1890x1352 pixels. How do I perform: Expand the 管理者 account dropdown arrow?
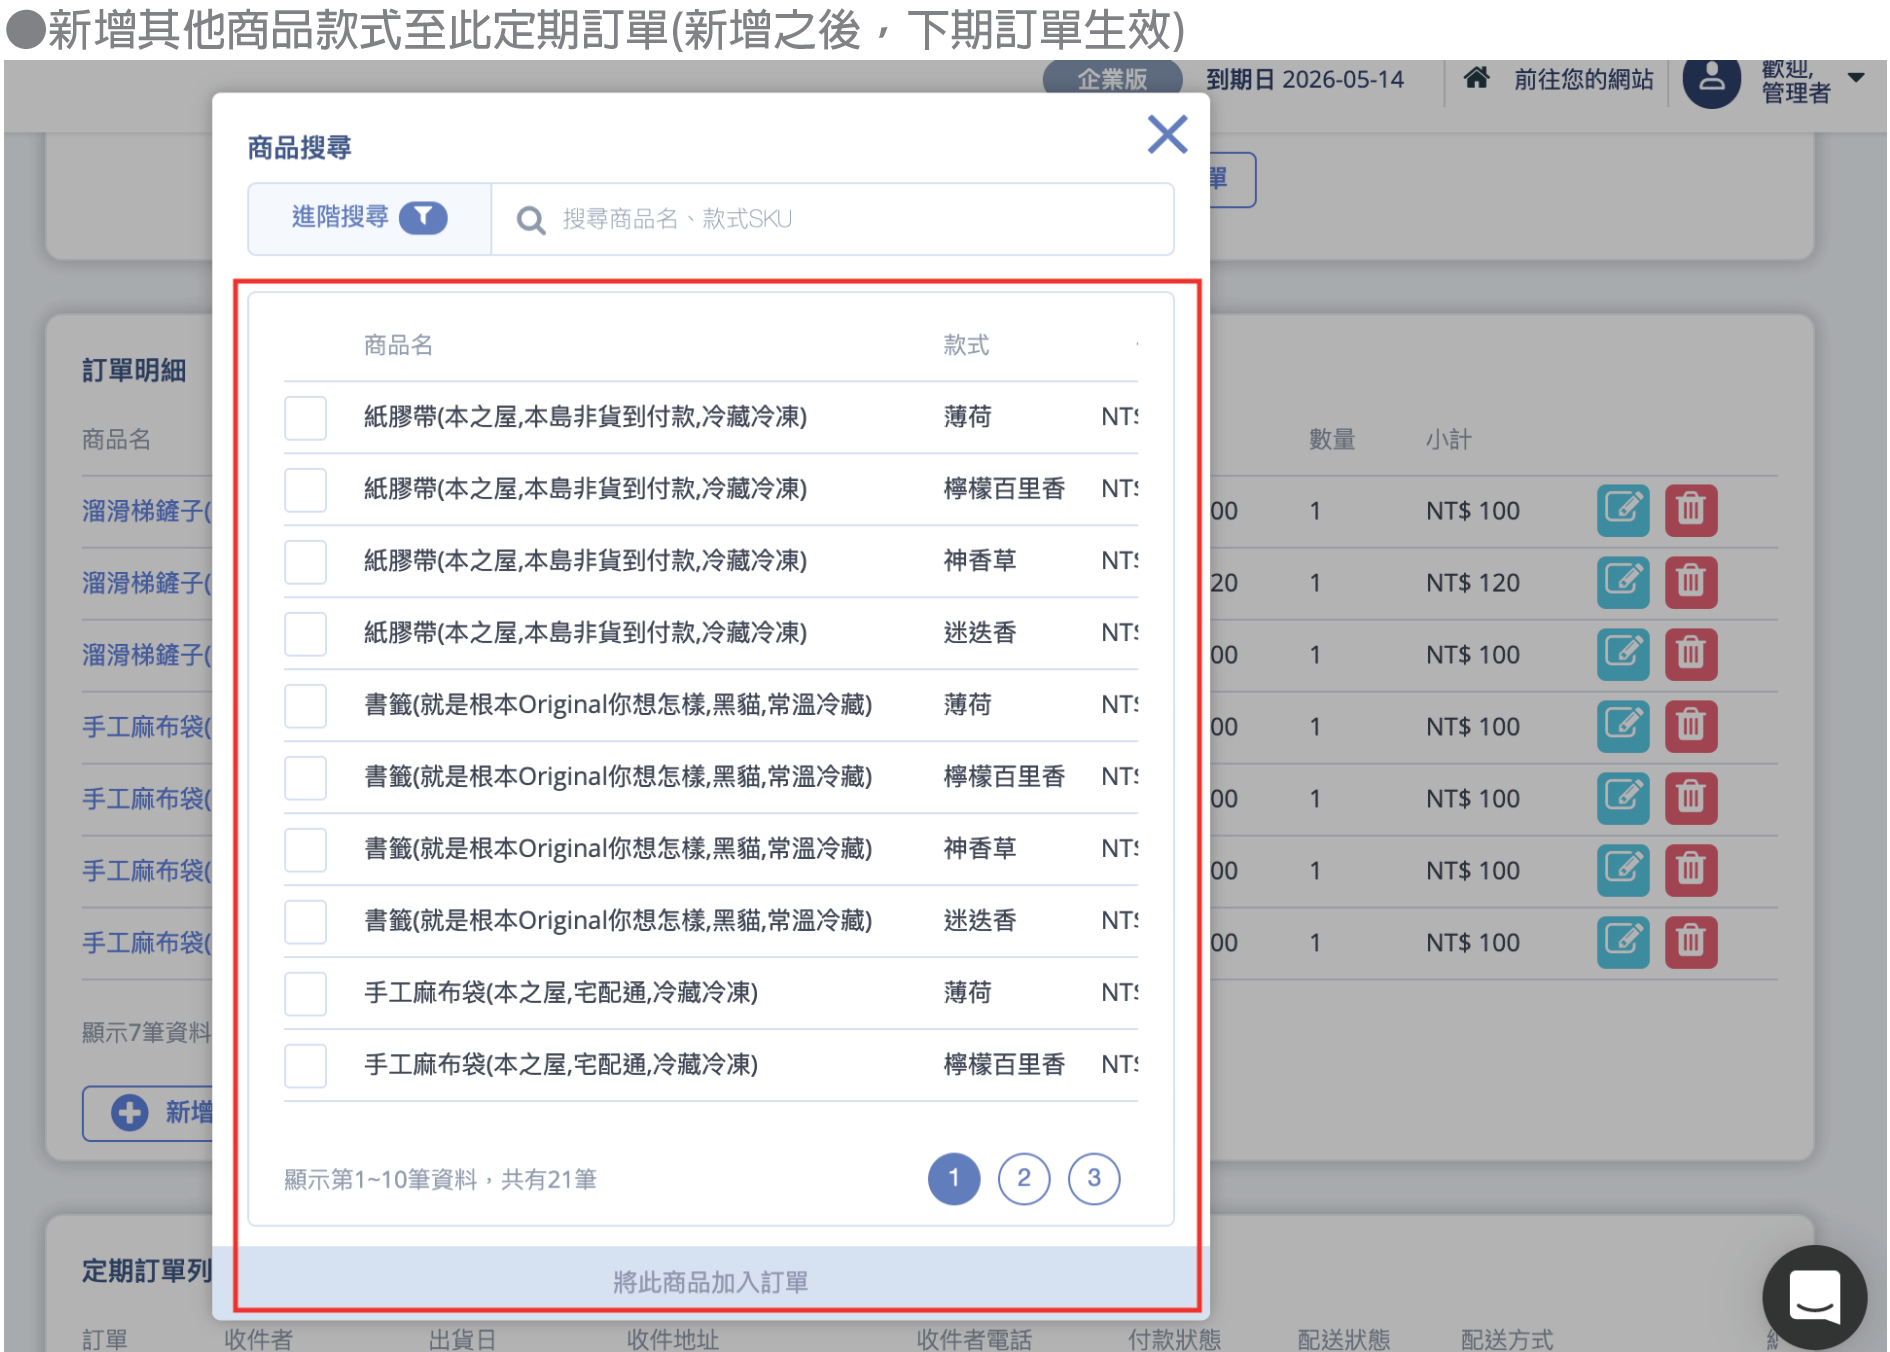(x=1856, y=77)
